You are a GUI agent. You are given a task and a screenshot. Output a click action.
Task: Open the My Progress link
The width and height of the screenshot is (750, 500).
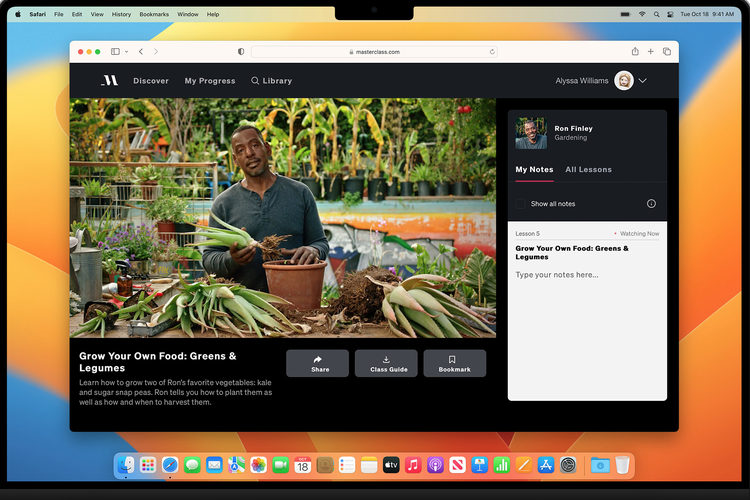coord(210,81)
